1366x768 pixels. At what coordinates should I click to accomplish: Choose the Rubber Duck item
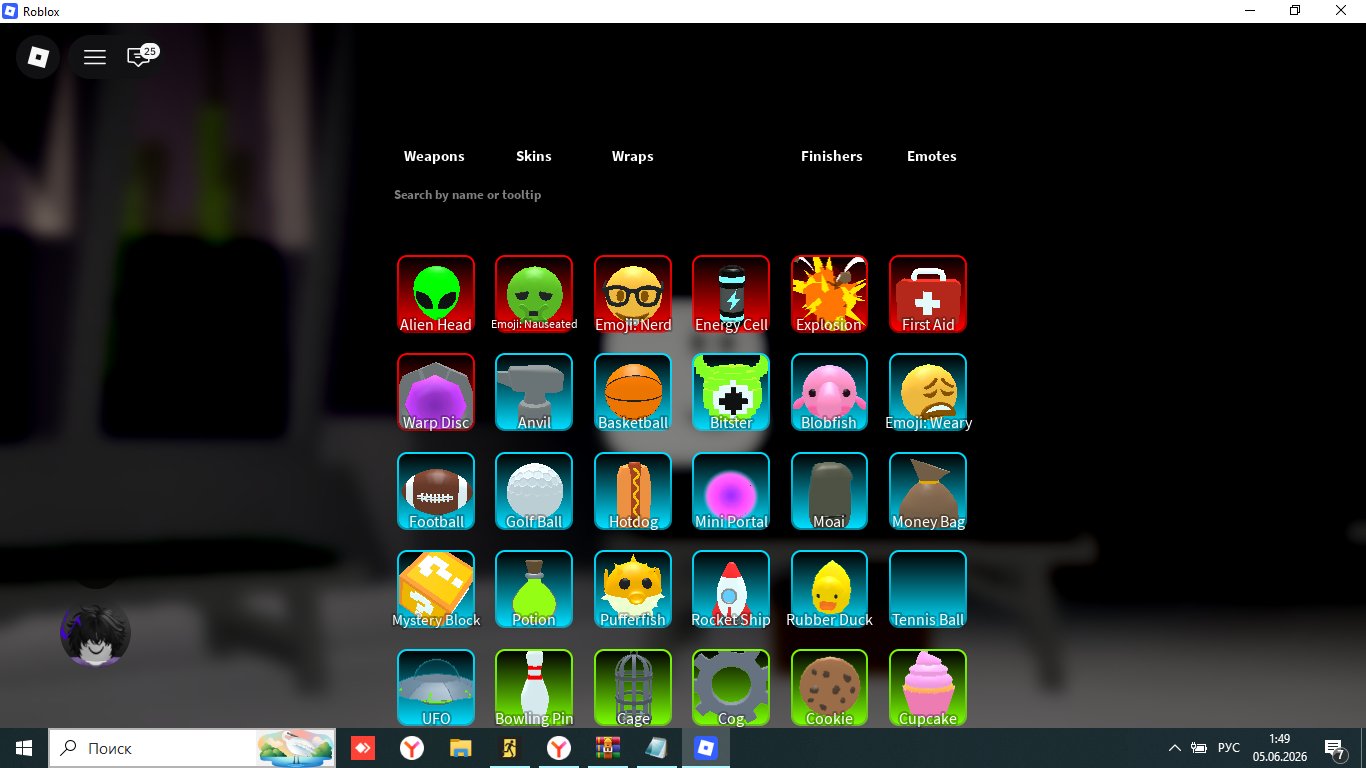[x=830, y=589]
